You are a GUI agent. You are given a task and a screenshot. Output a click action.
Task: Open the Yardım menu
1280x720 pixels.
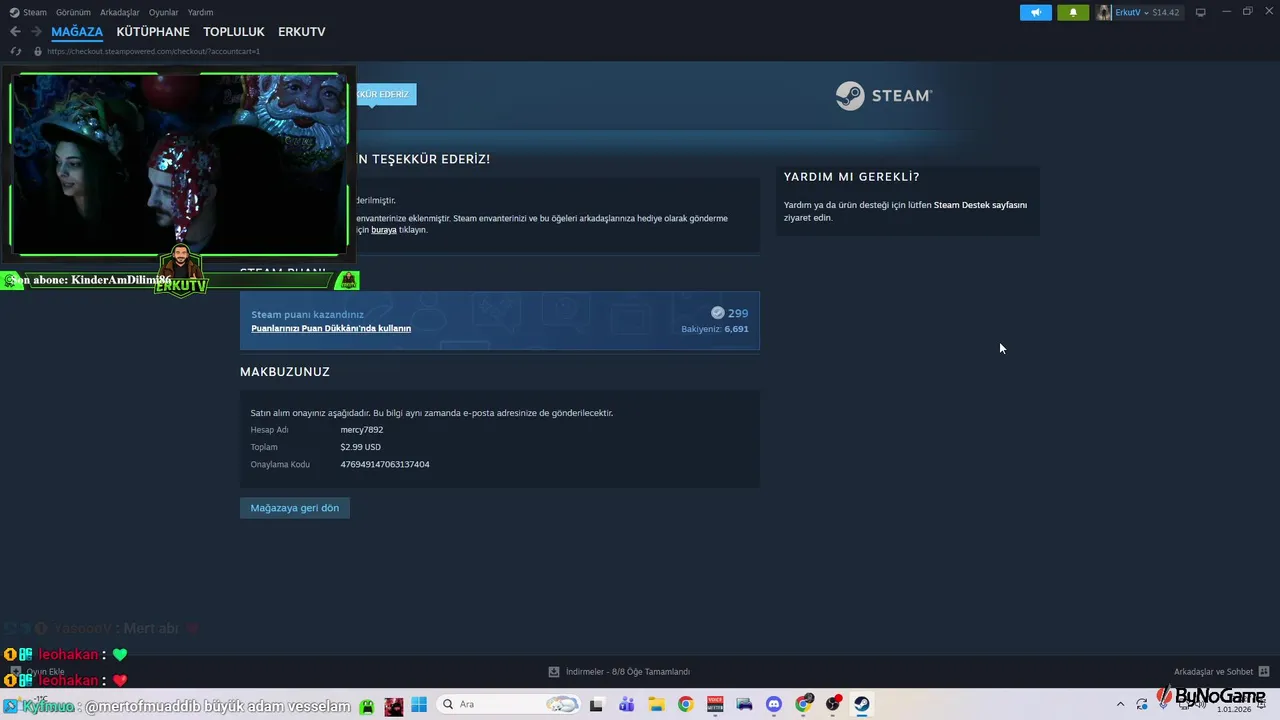(200, 12)
